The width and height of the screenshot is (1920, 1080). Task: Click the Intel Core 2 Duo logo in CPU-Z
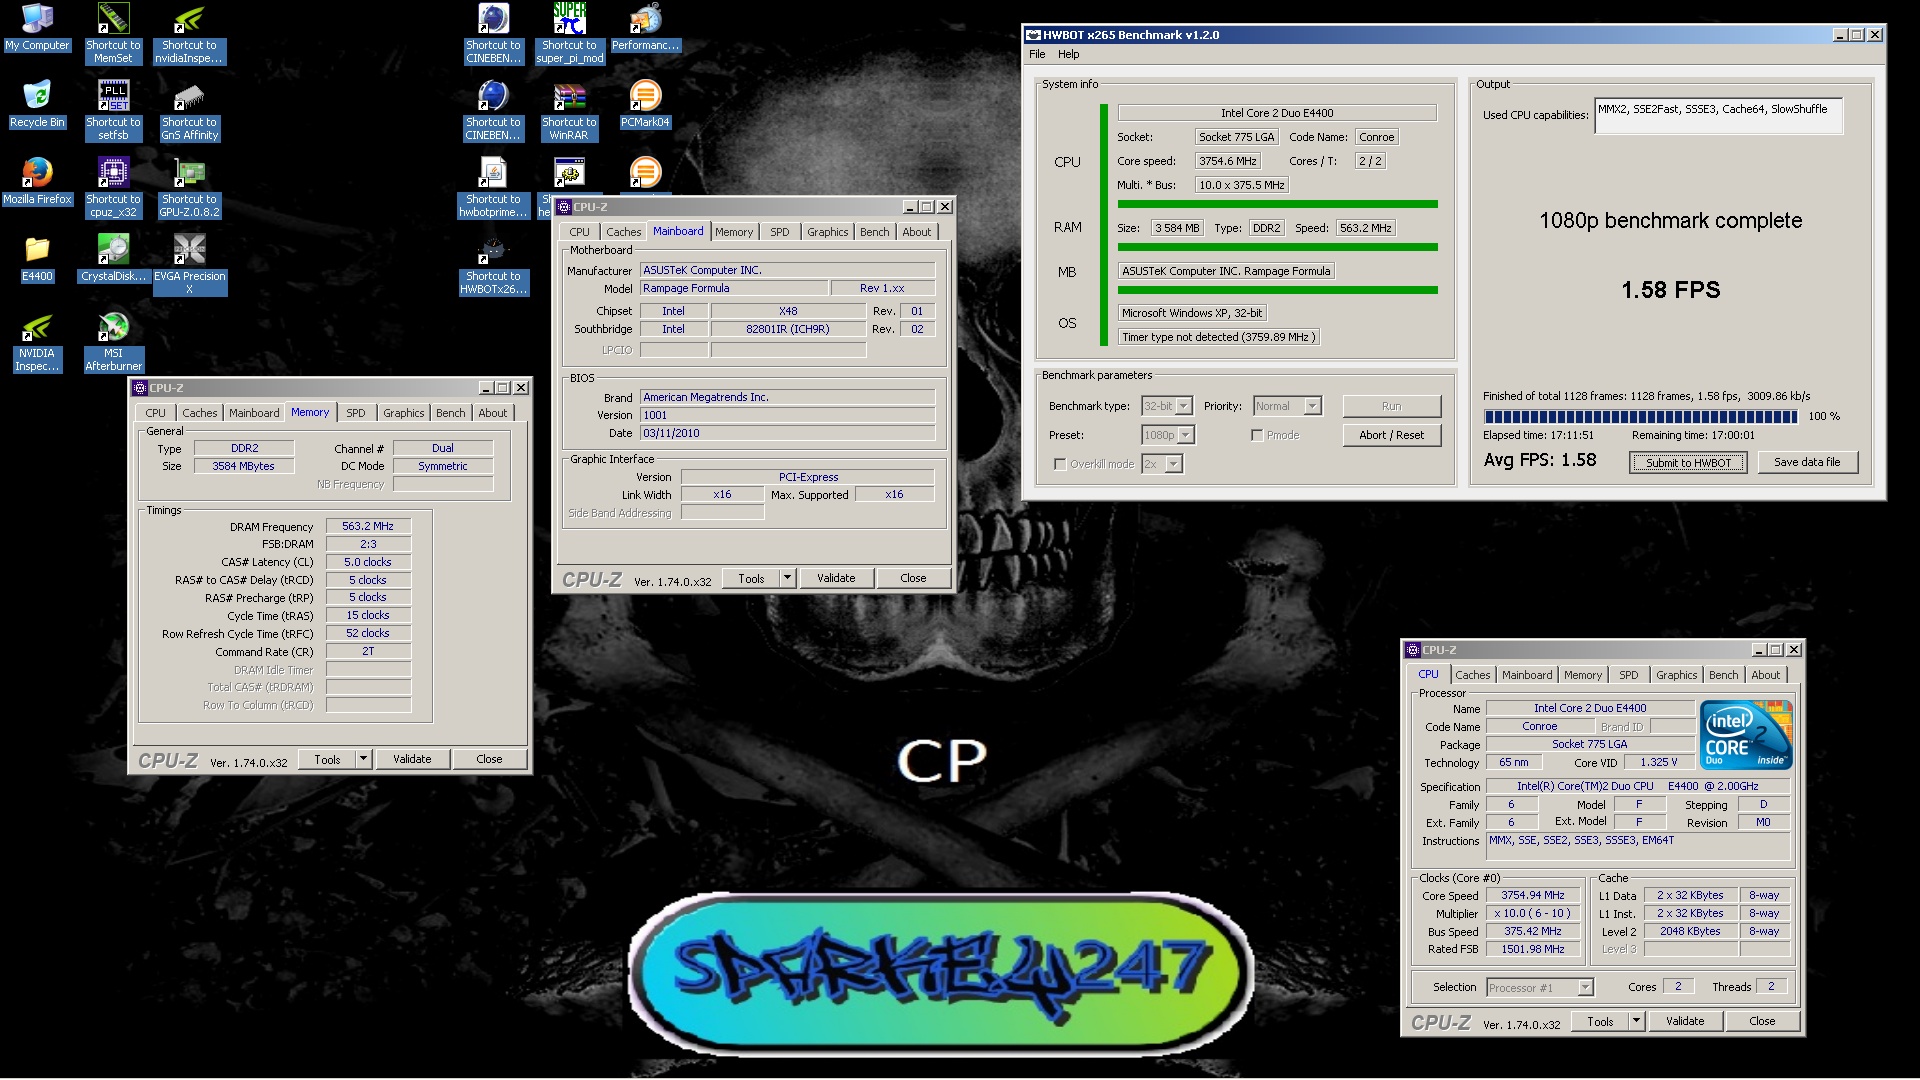pos(1746,735)
